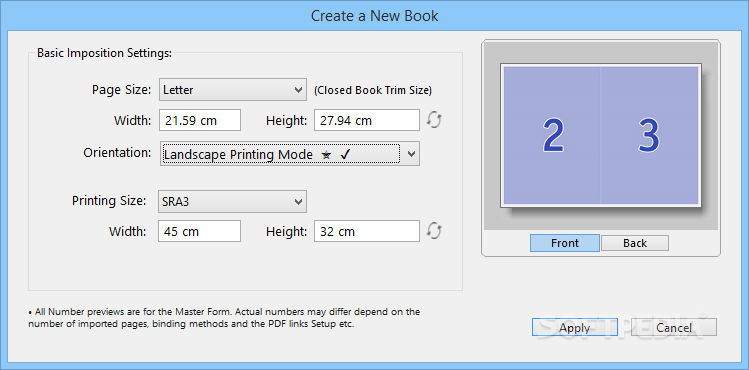Click the Basic Imposition Settings heading
Image resolution: width=749 pixels, height=370 pixels.
coord(104,53)
